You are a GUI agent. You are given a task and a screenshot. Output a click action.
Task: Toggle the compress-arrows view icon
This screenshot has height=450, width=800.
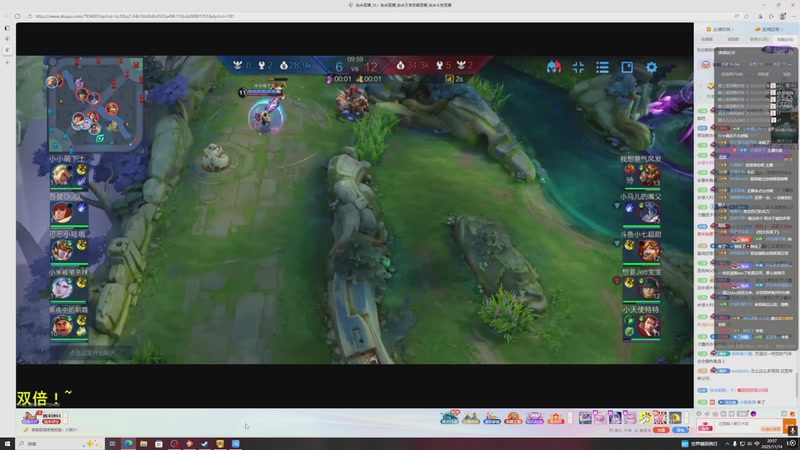click(x=578, y=67)
